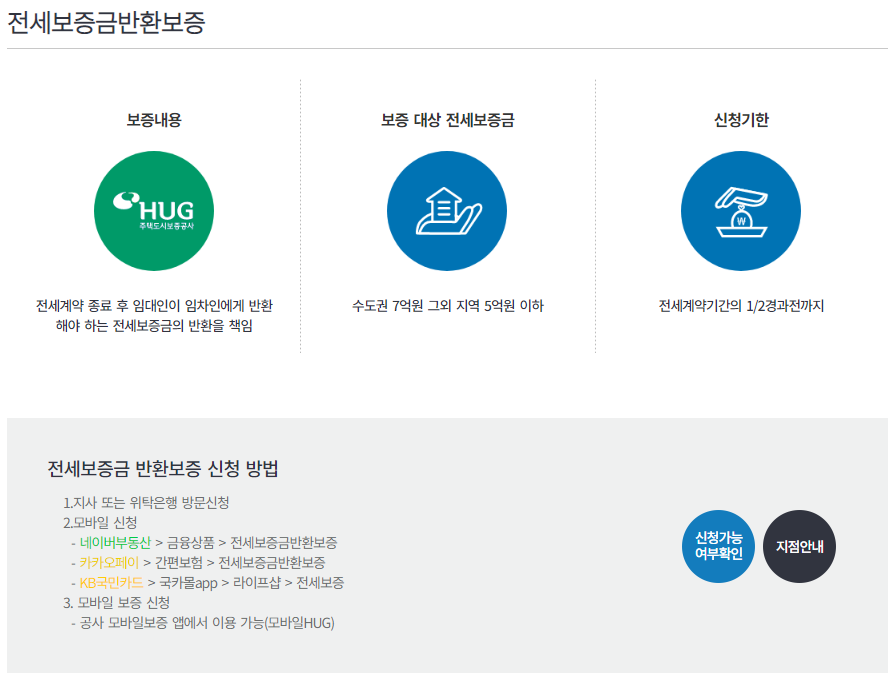Click the text 금융상품 > 전세보증금반환보증

[x=252, y=542]
